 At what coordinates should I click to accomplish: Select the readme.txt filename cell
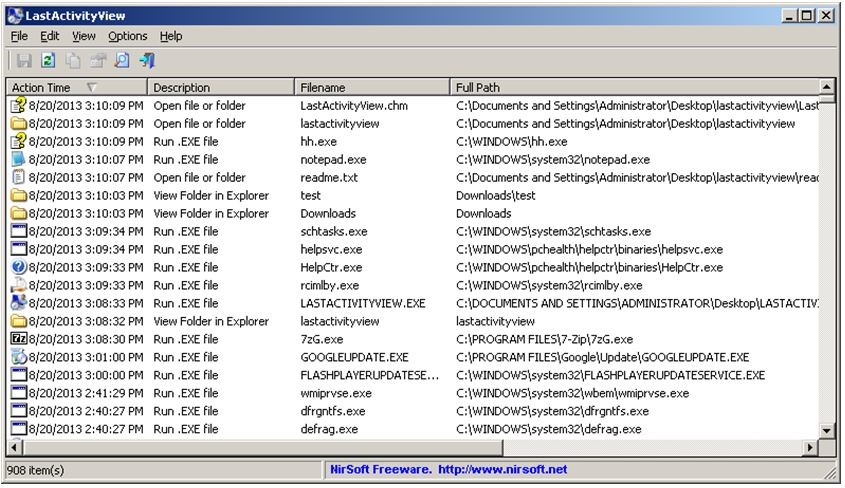click(x=329, y=178)
